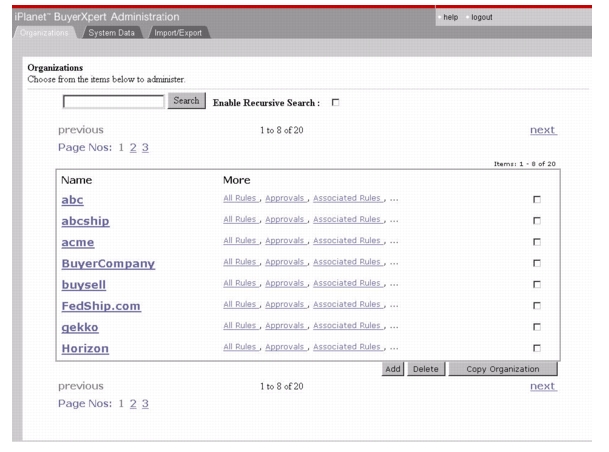Click the Delete button

tap(426, 369)
